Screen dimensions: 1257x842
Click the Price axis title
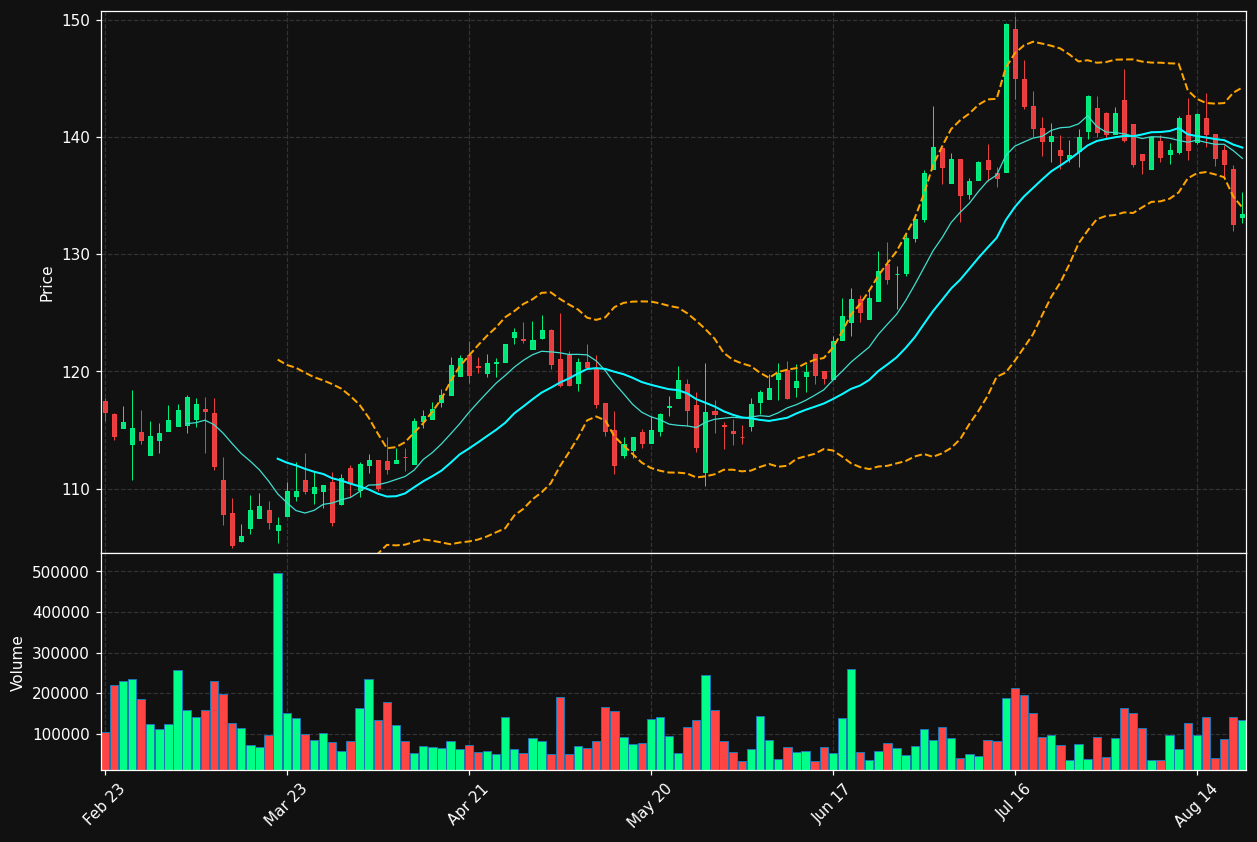47,283
